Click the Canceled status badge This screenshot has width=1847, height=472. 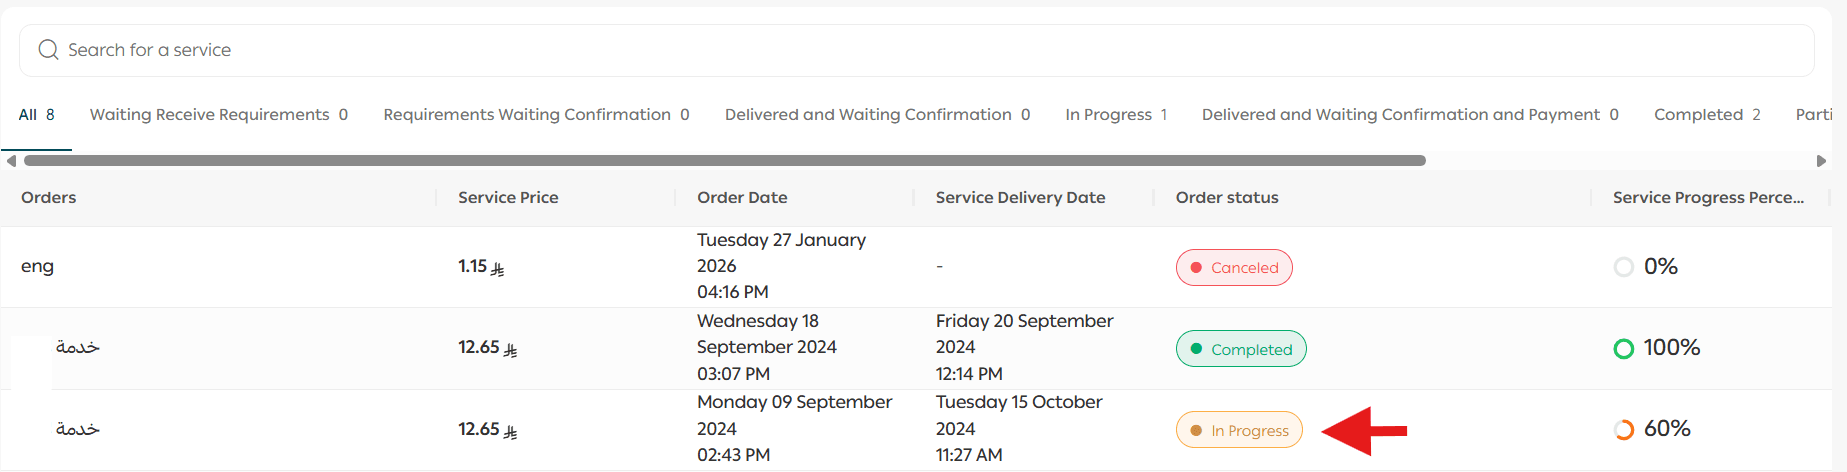pos(1234,268)
